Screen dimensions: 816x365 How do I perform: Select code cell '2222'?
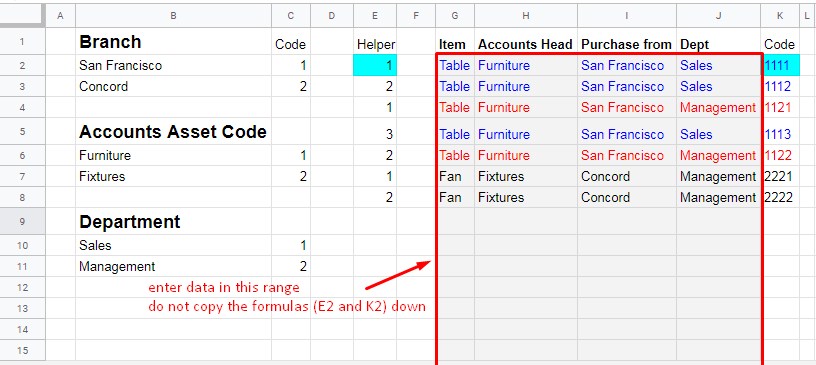click(780, 197)
